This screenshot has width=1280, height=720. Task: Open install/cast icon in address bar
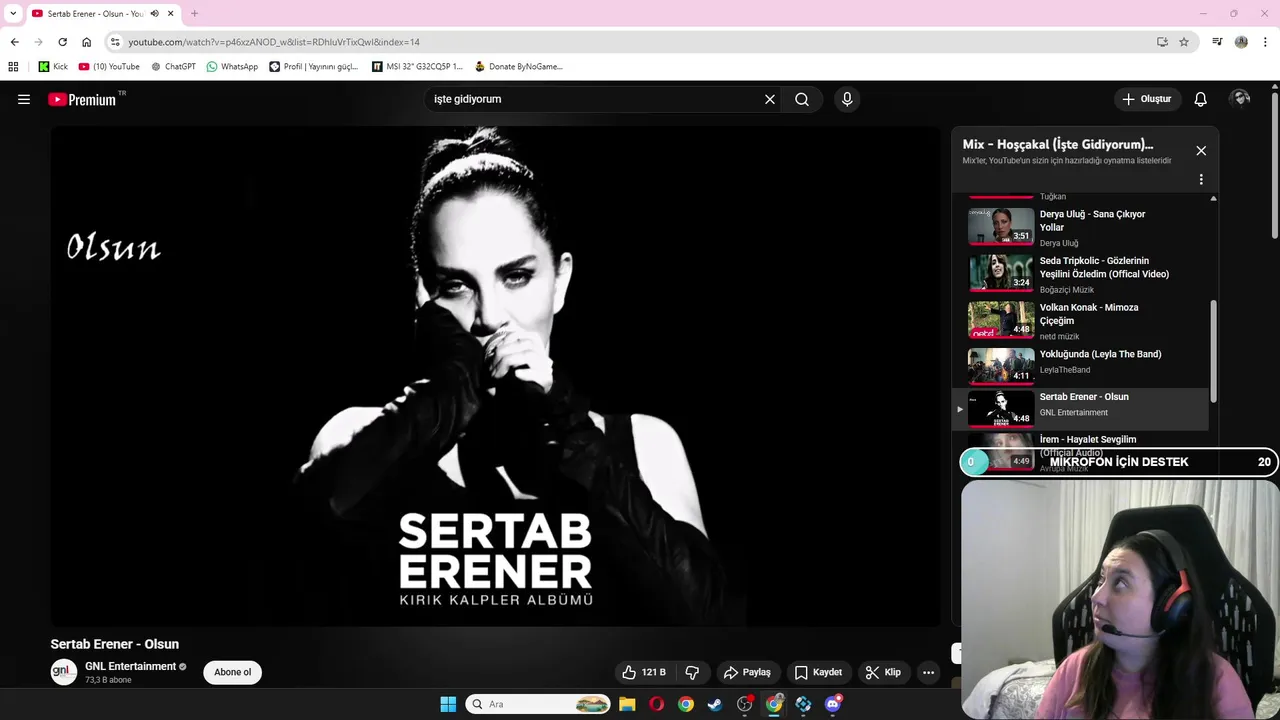(x=1162, y=42)
